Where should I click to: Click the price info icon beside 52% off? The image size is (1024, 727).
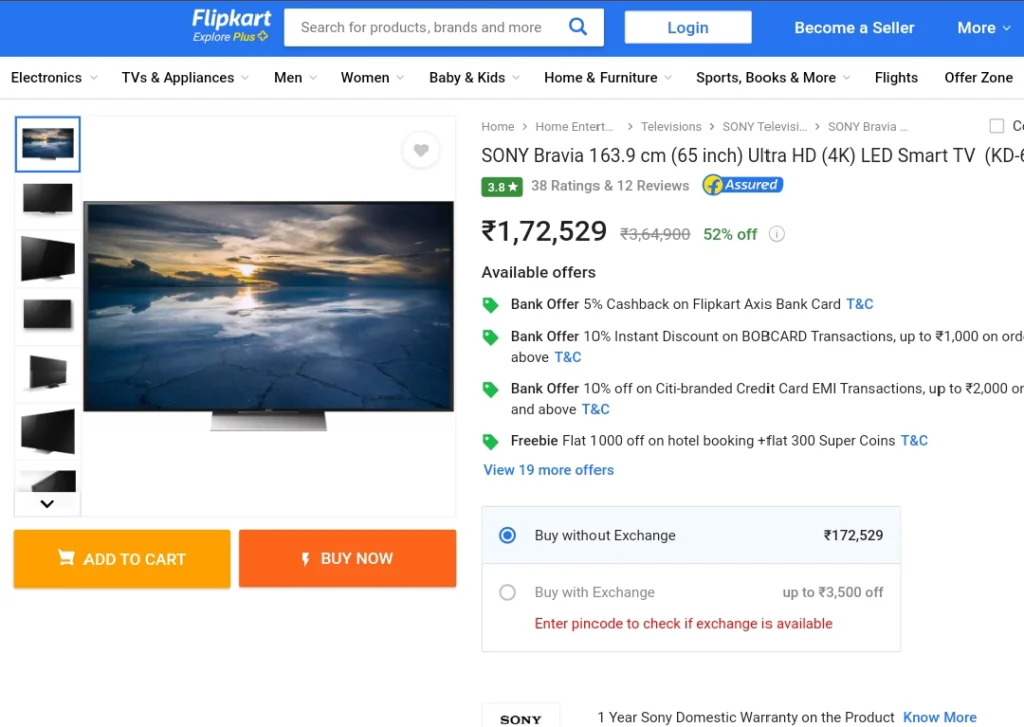[x=776, y=234]
